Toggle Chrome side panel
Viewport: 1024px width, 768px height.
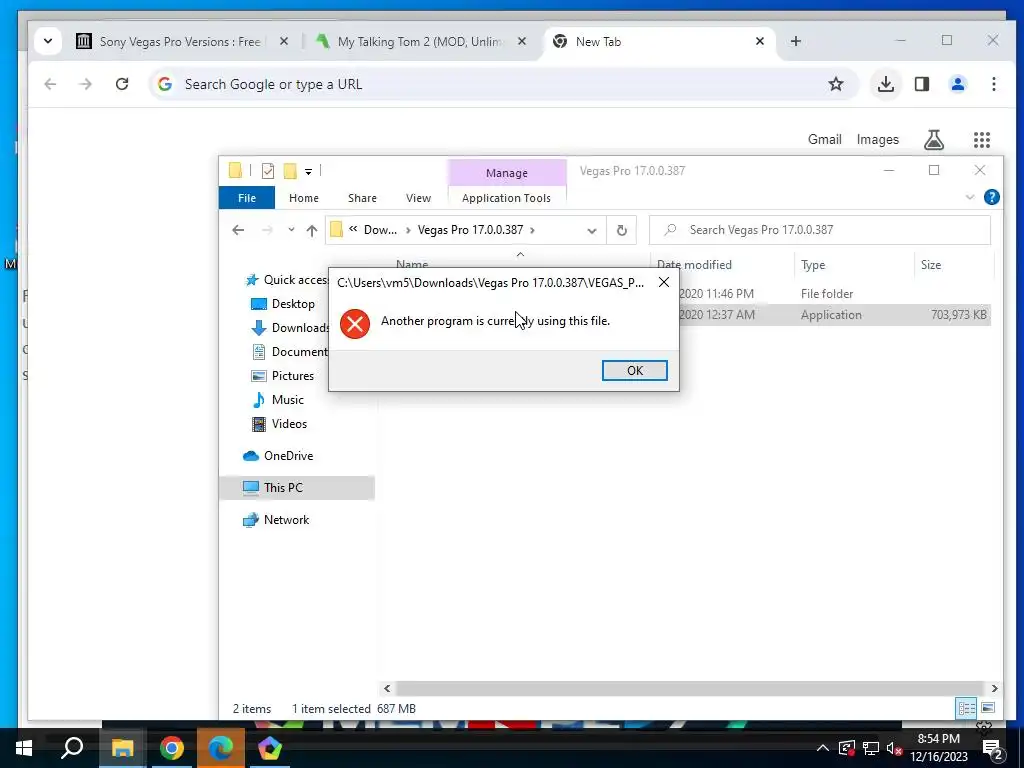[921, 84]
